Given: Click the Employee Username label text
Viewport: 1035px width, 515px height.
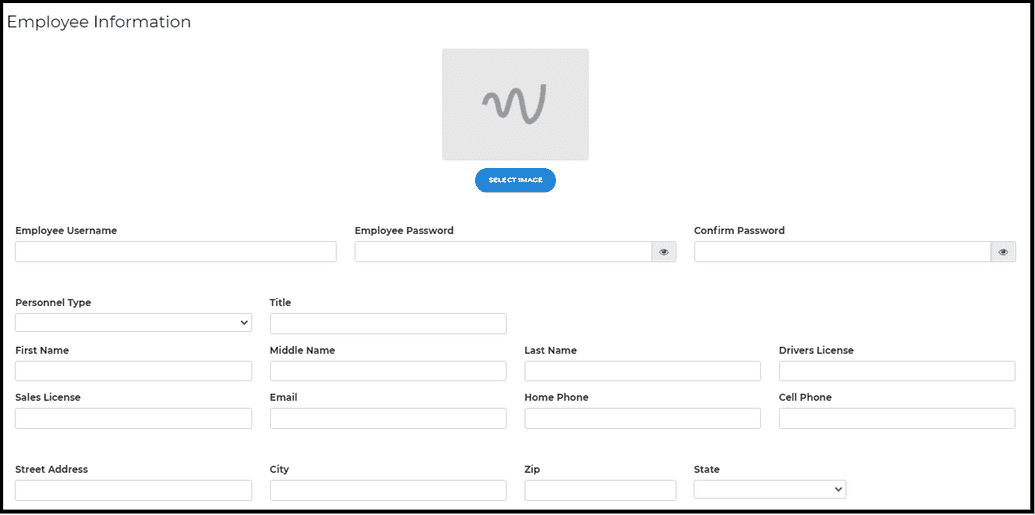Looking at the screenshot, I should 66,230.
